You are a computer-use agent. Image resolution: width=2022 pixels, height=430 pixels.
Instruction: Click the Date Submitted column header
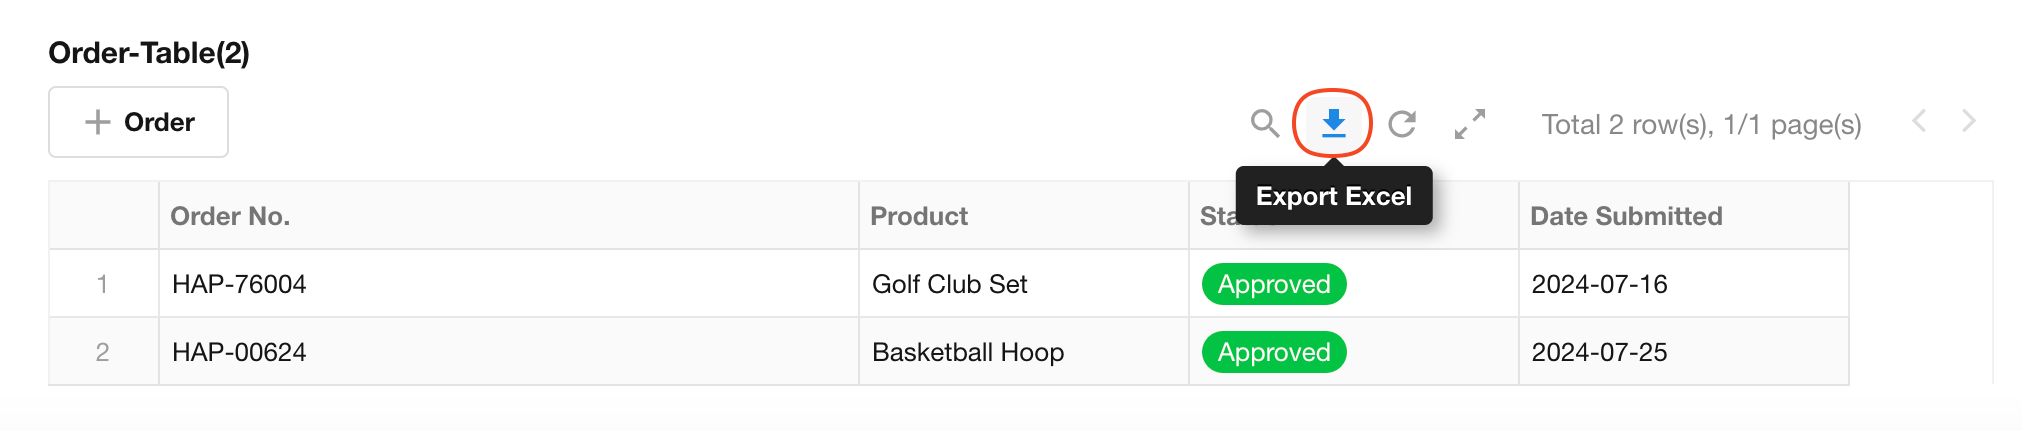tap(1626, 216)
